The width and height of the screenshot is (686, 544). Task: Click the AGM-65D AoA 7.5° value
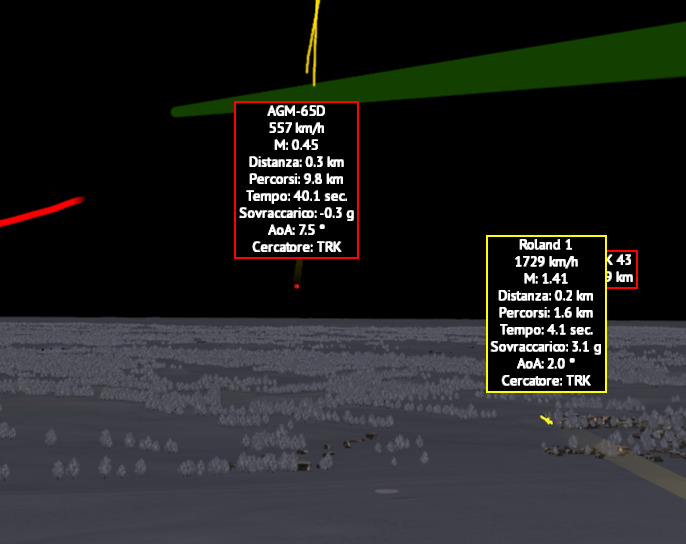click(296, 230)
